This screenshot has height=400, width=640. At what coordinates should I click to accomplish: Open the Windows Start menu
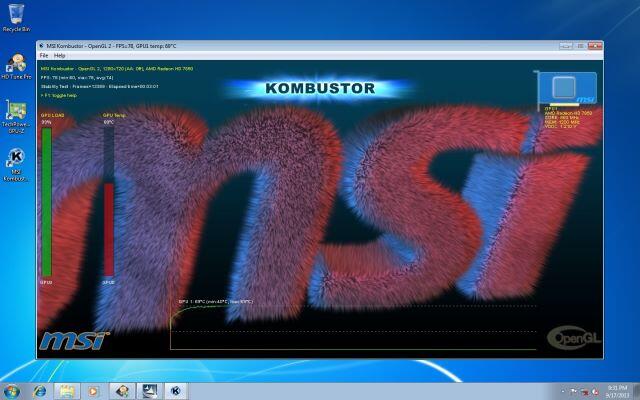11,392
